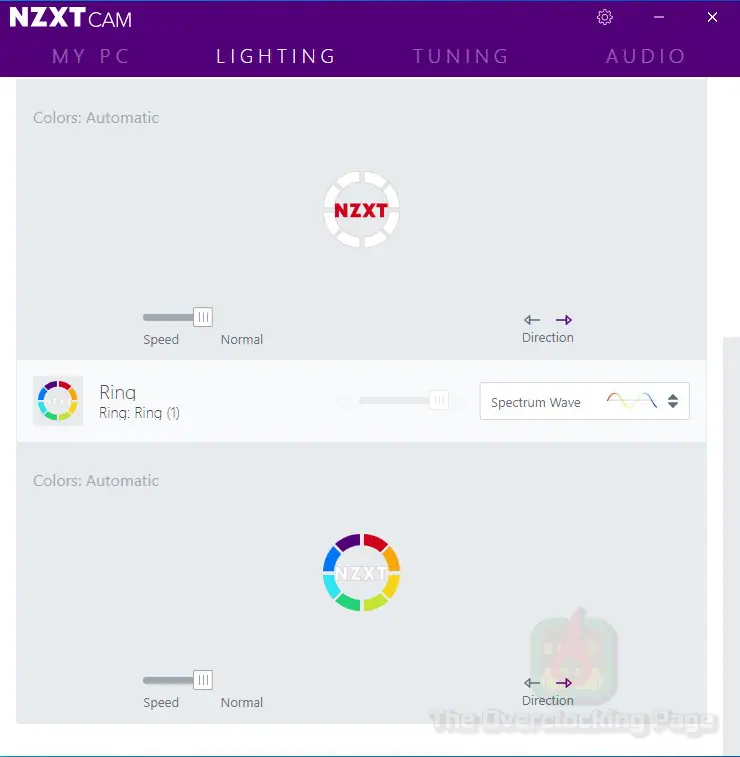Screen dimensions: 740x757
Task: Switch to the TUNING tab
Action: click(461, 56)
